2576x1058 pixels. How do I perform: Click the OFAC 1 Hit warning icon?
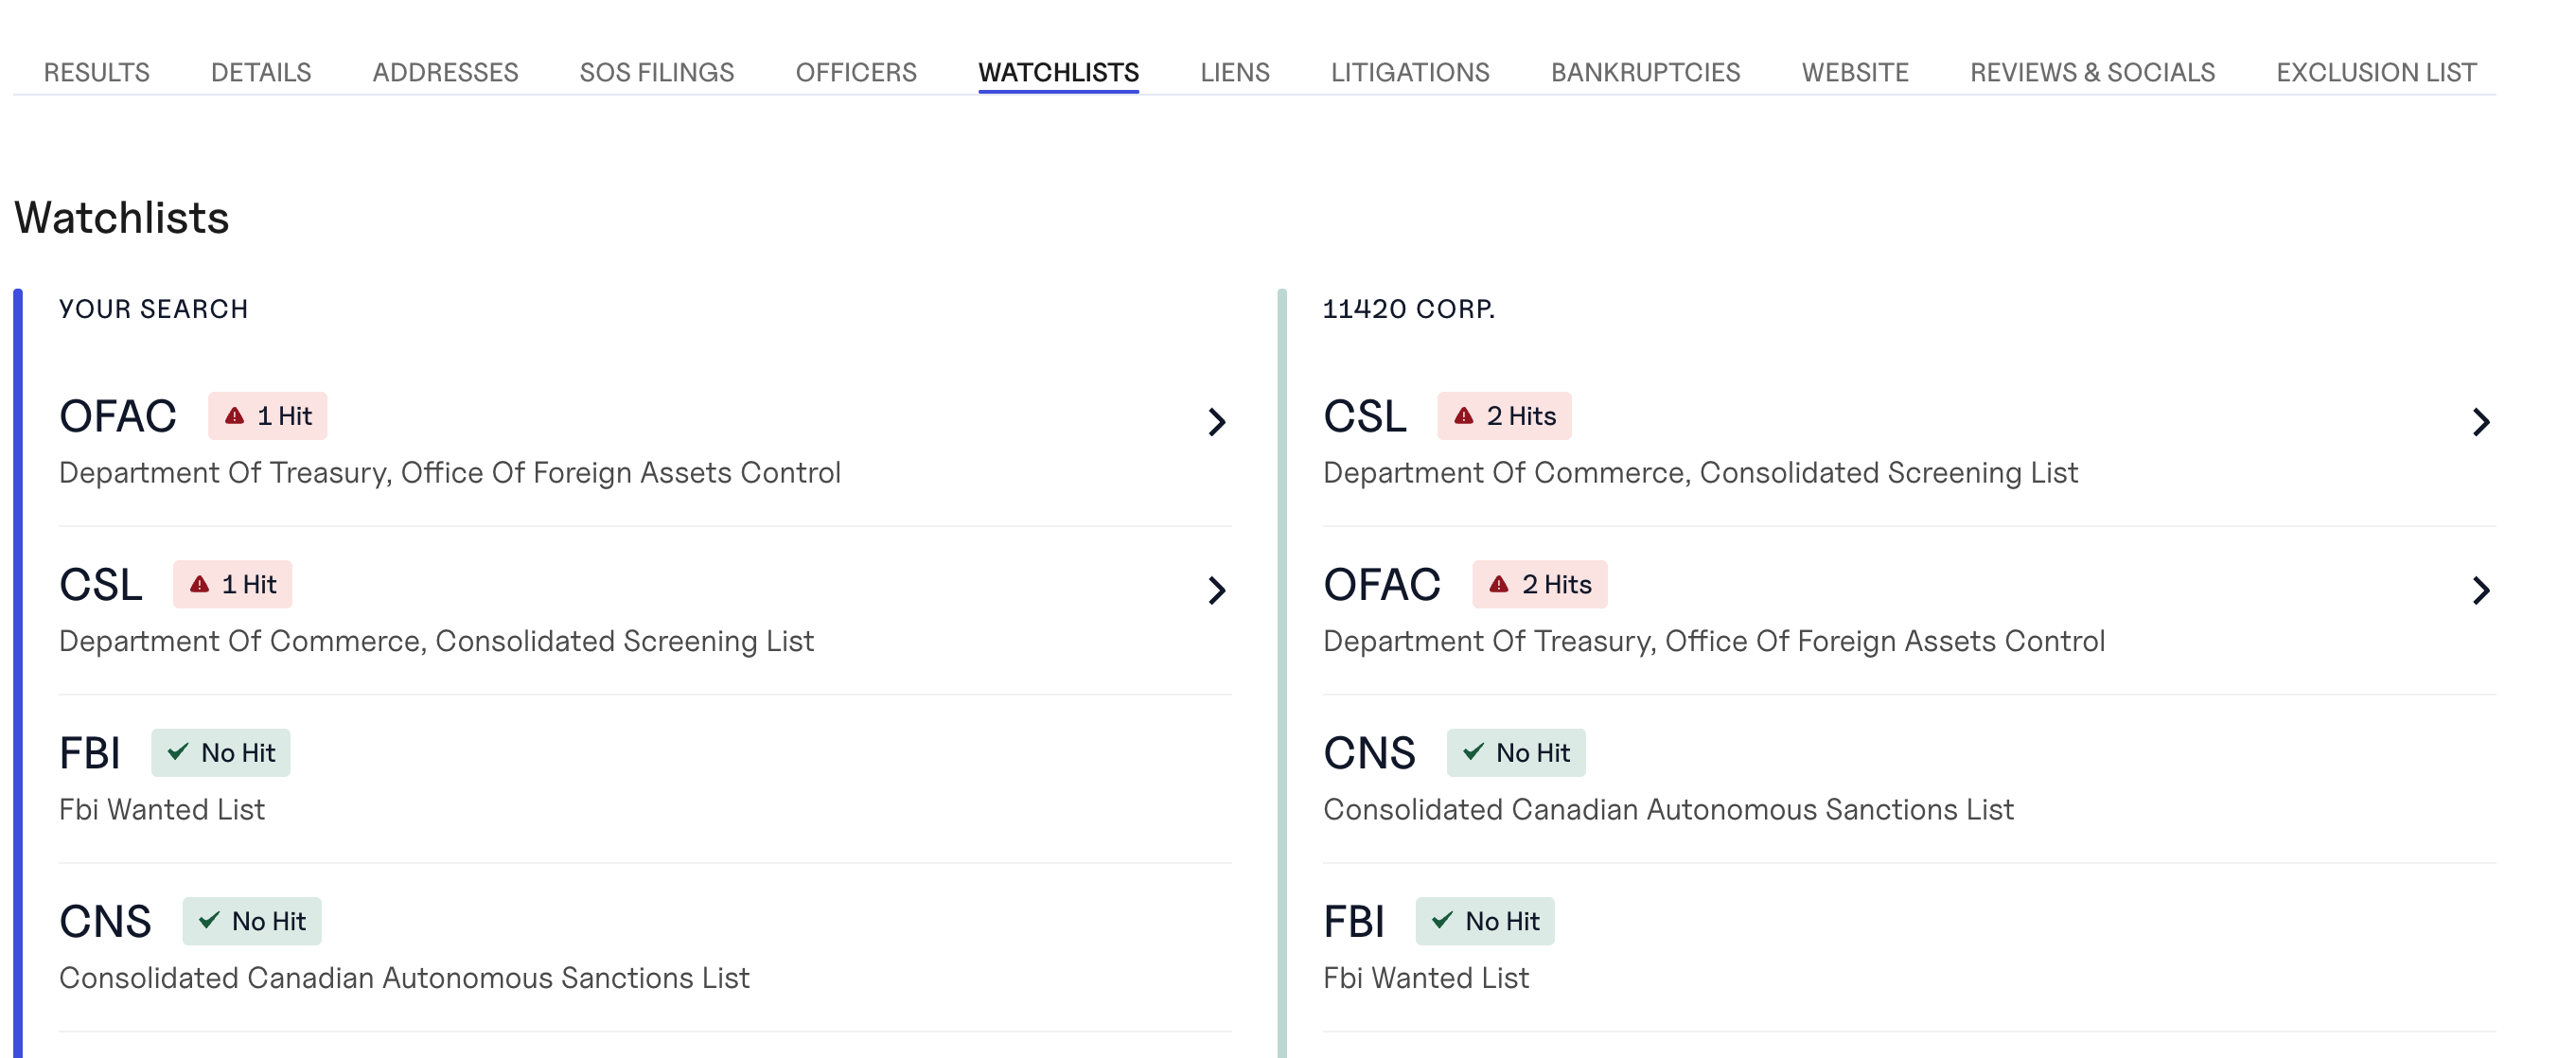[x=234, y=416]
